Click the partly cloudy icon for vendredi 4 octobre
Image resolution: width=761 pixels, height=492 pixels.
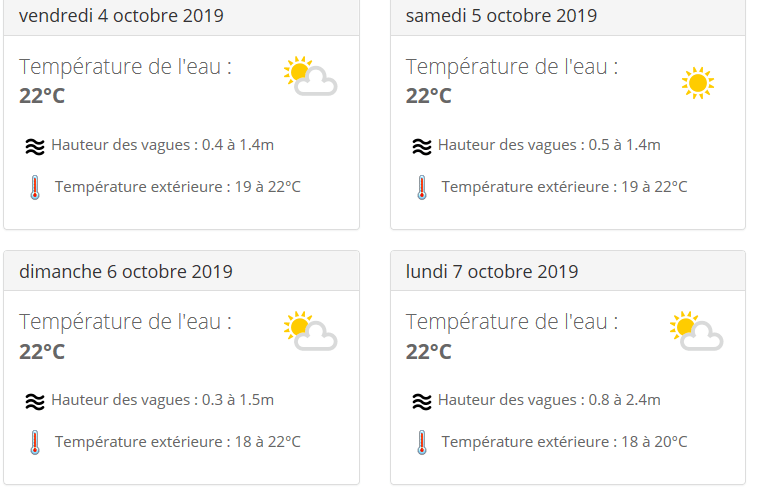click(x=310, y=76)
